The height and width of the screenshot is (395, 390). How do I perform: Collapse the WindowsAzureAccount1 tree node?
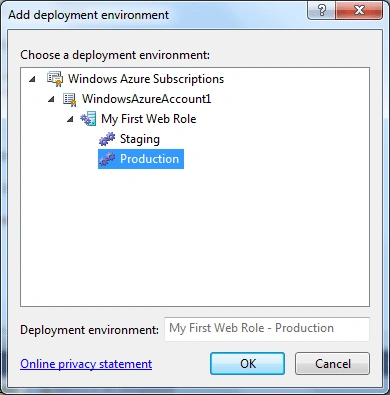[x=51, y=99]
